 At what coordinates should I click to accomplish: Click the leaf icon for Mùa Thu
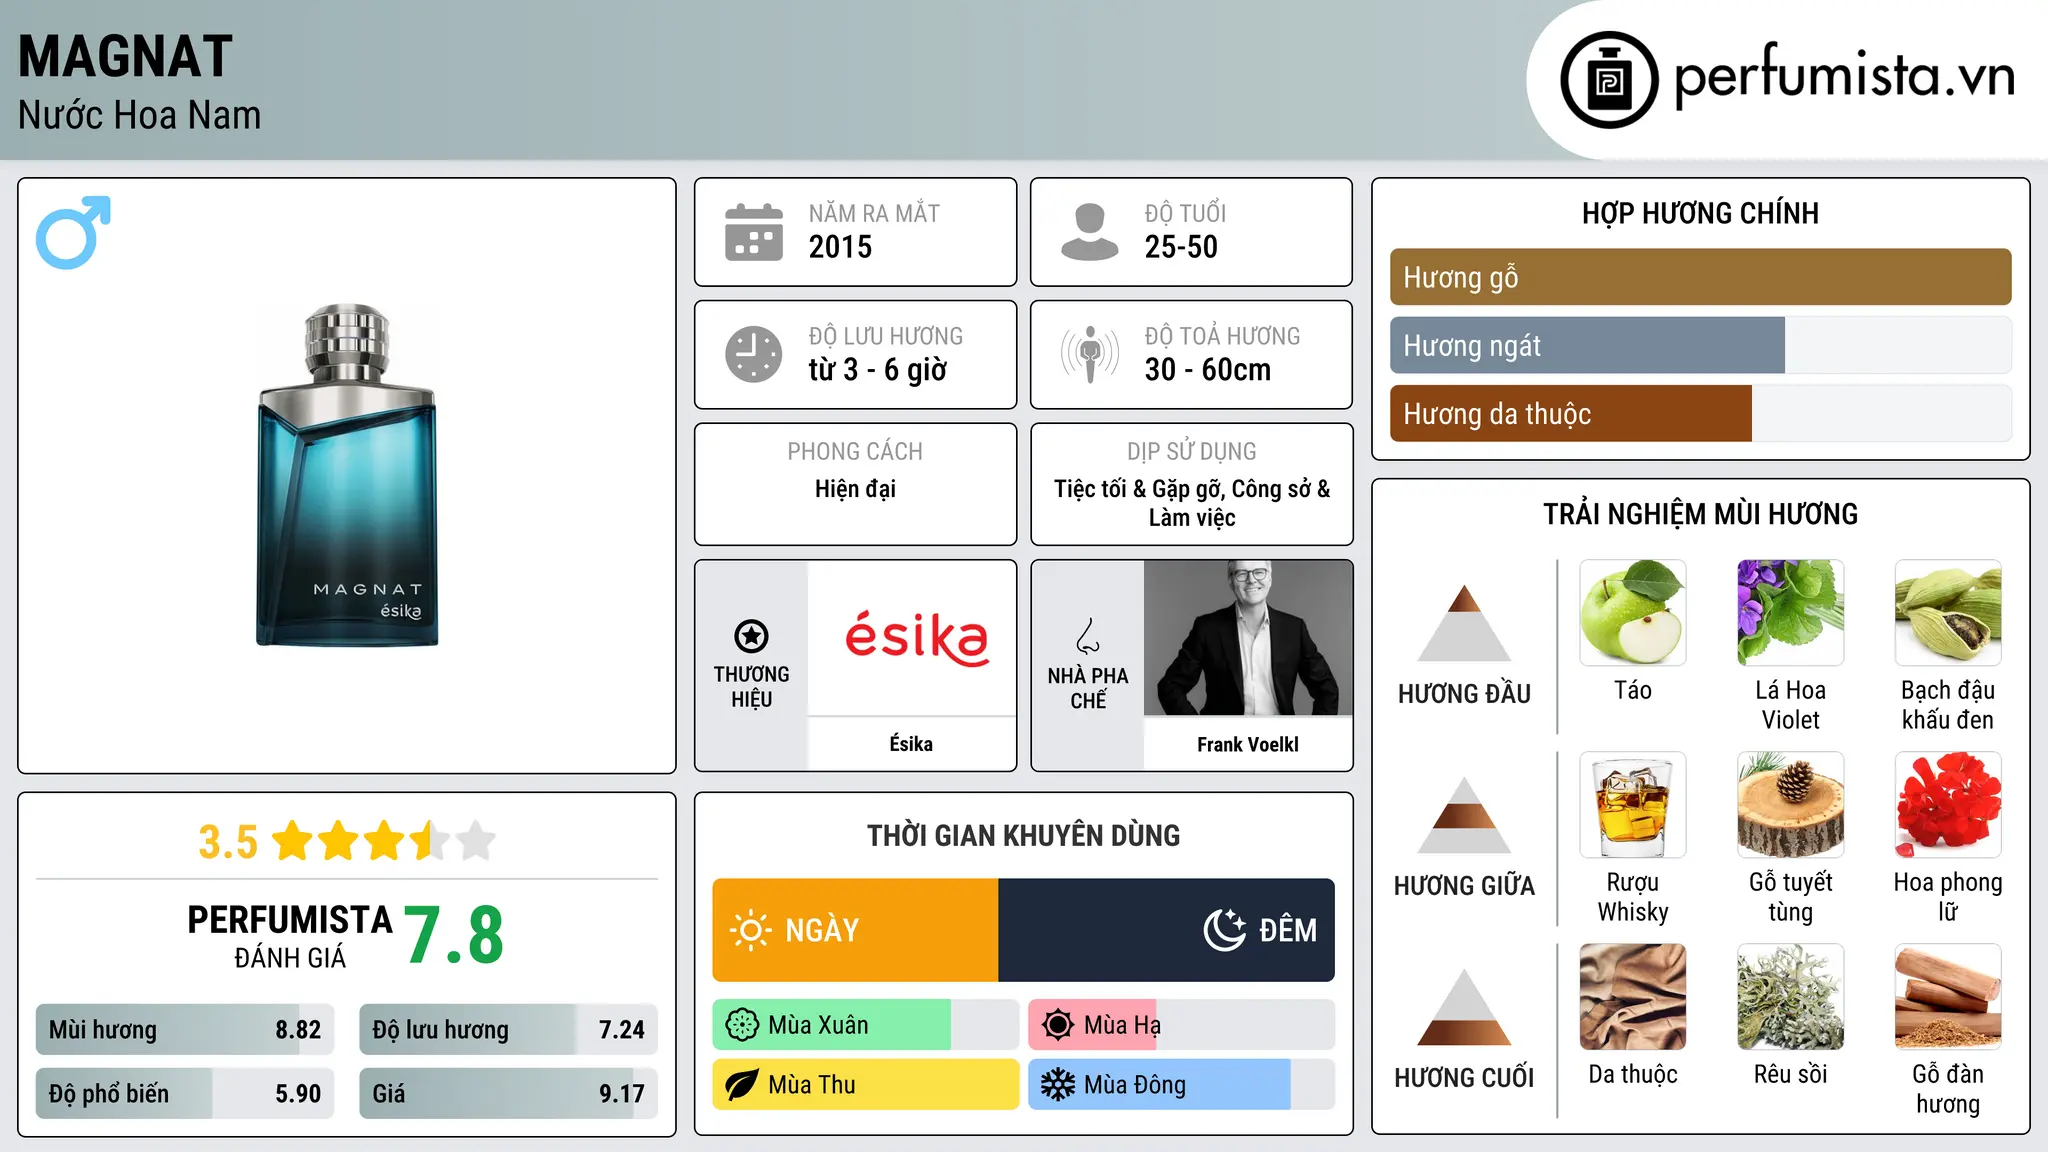[x=742, y=1085]
